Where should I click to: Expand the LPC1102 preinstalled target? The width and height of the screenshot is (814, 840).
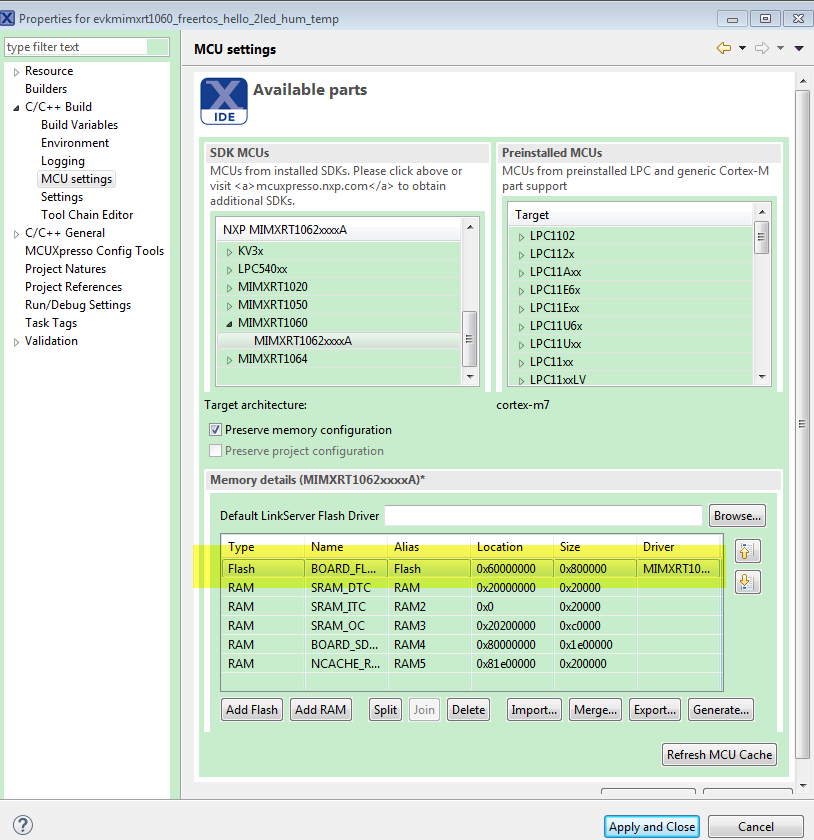521,237
